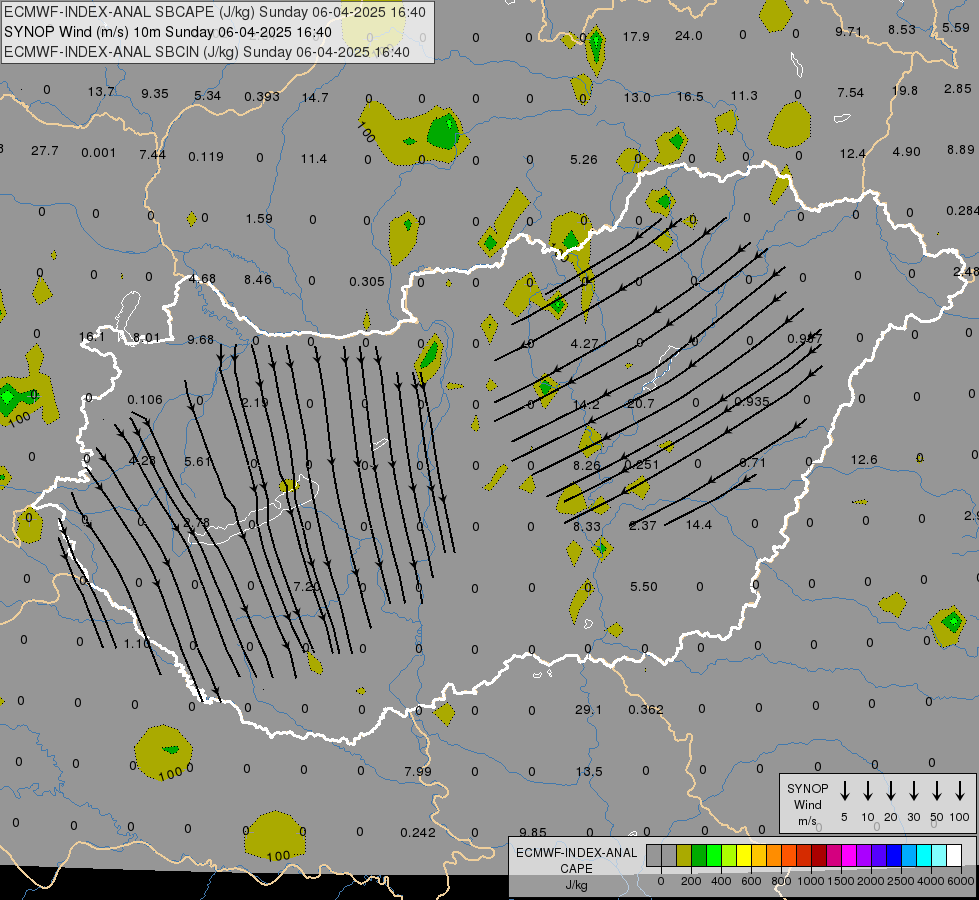Click the map value 5.50
This screenshot has width=979, height=900.
coord(644,586)
